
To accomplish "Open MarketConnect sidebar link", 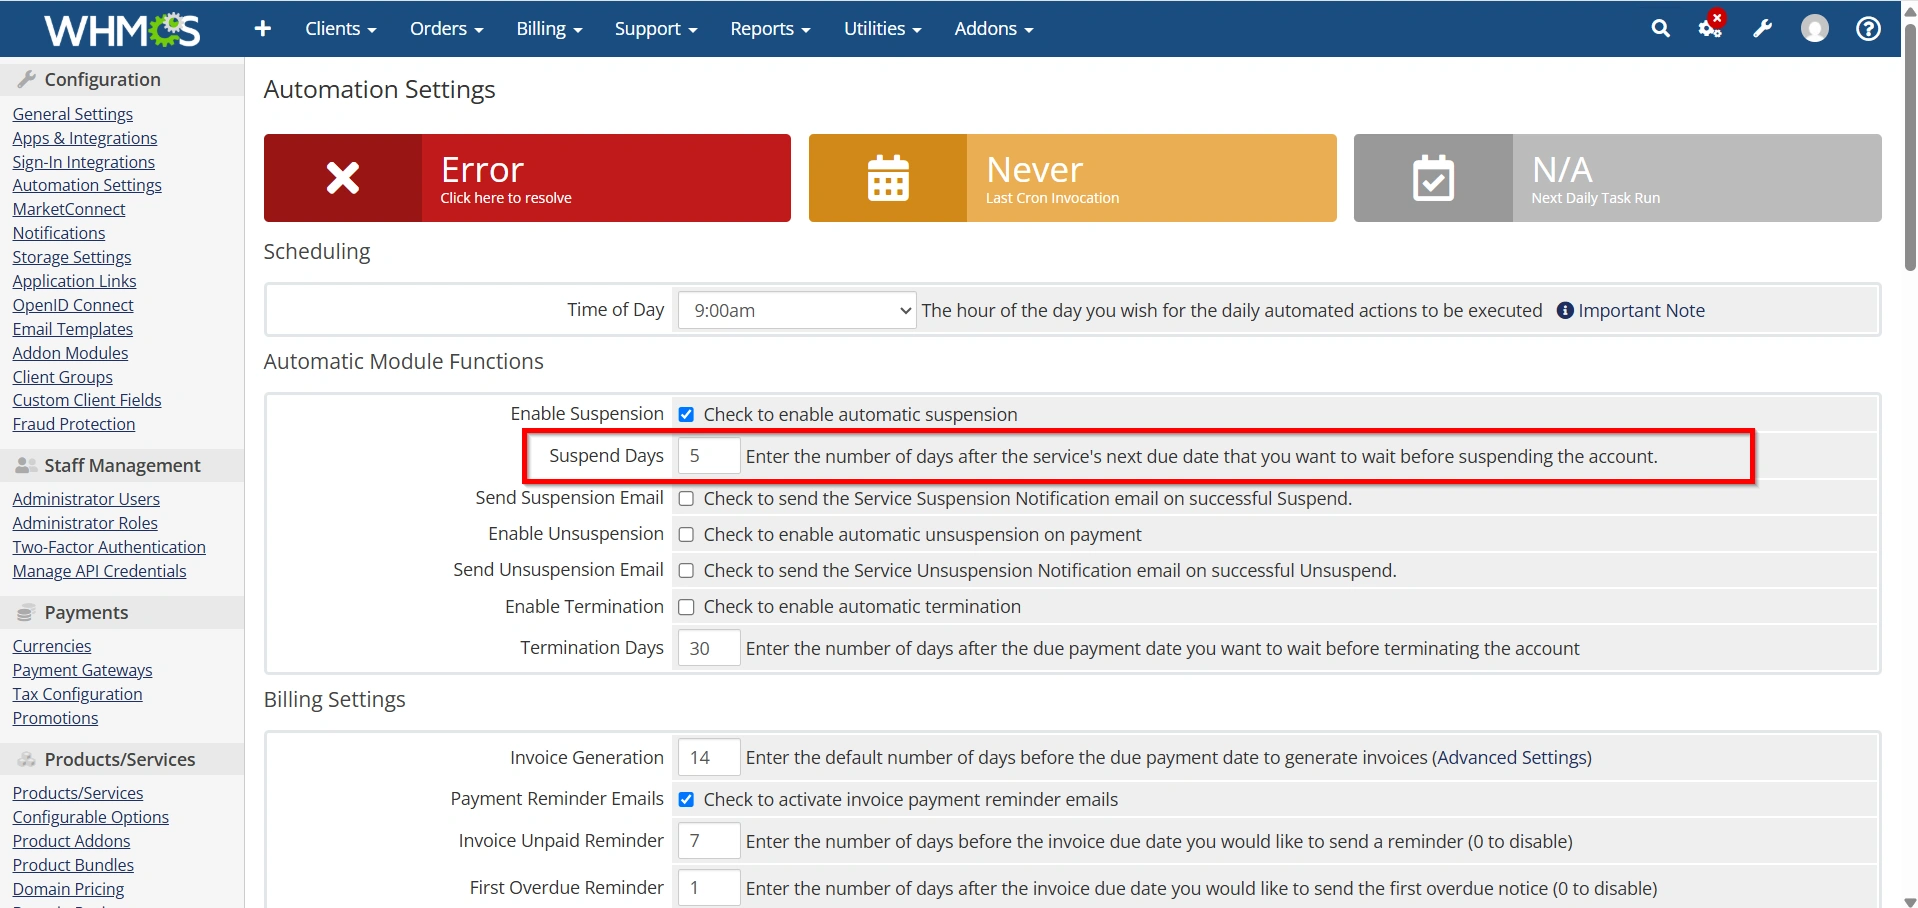I will (x=69, y=209).
